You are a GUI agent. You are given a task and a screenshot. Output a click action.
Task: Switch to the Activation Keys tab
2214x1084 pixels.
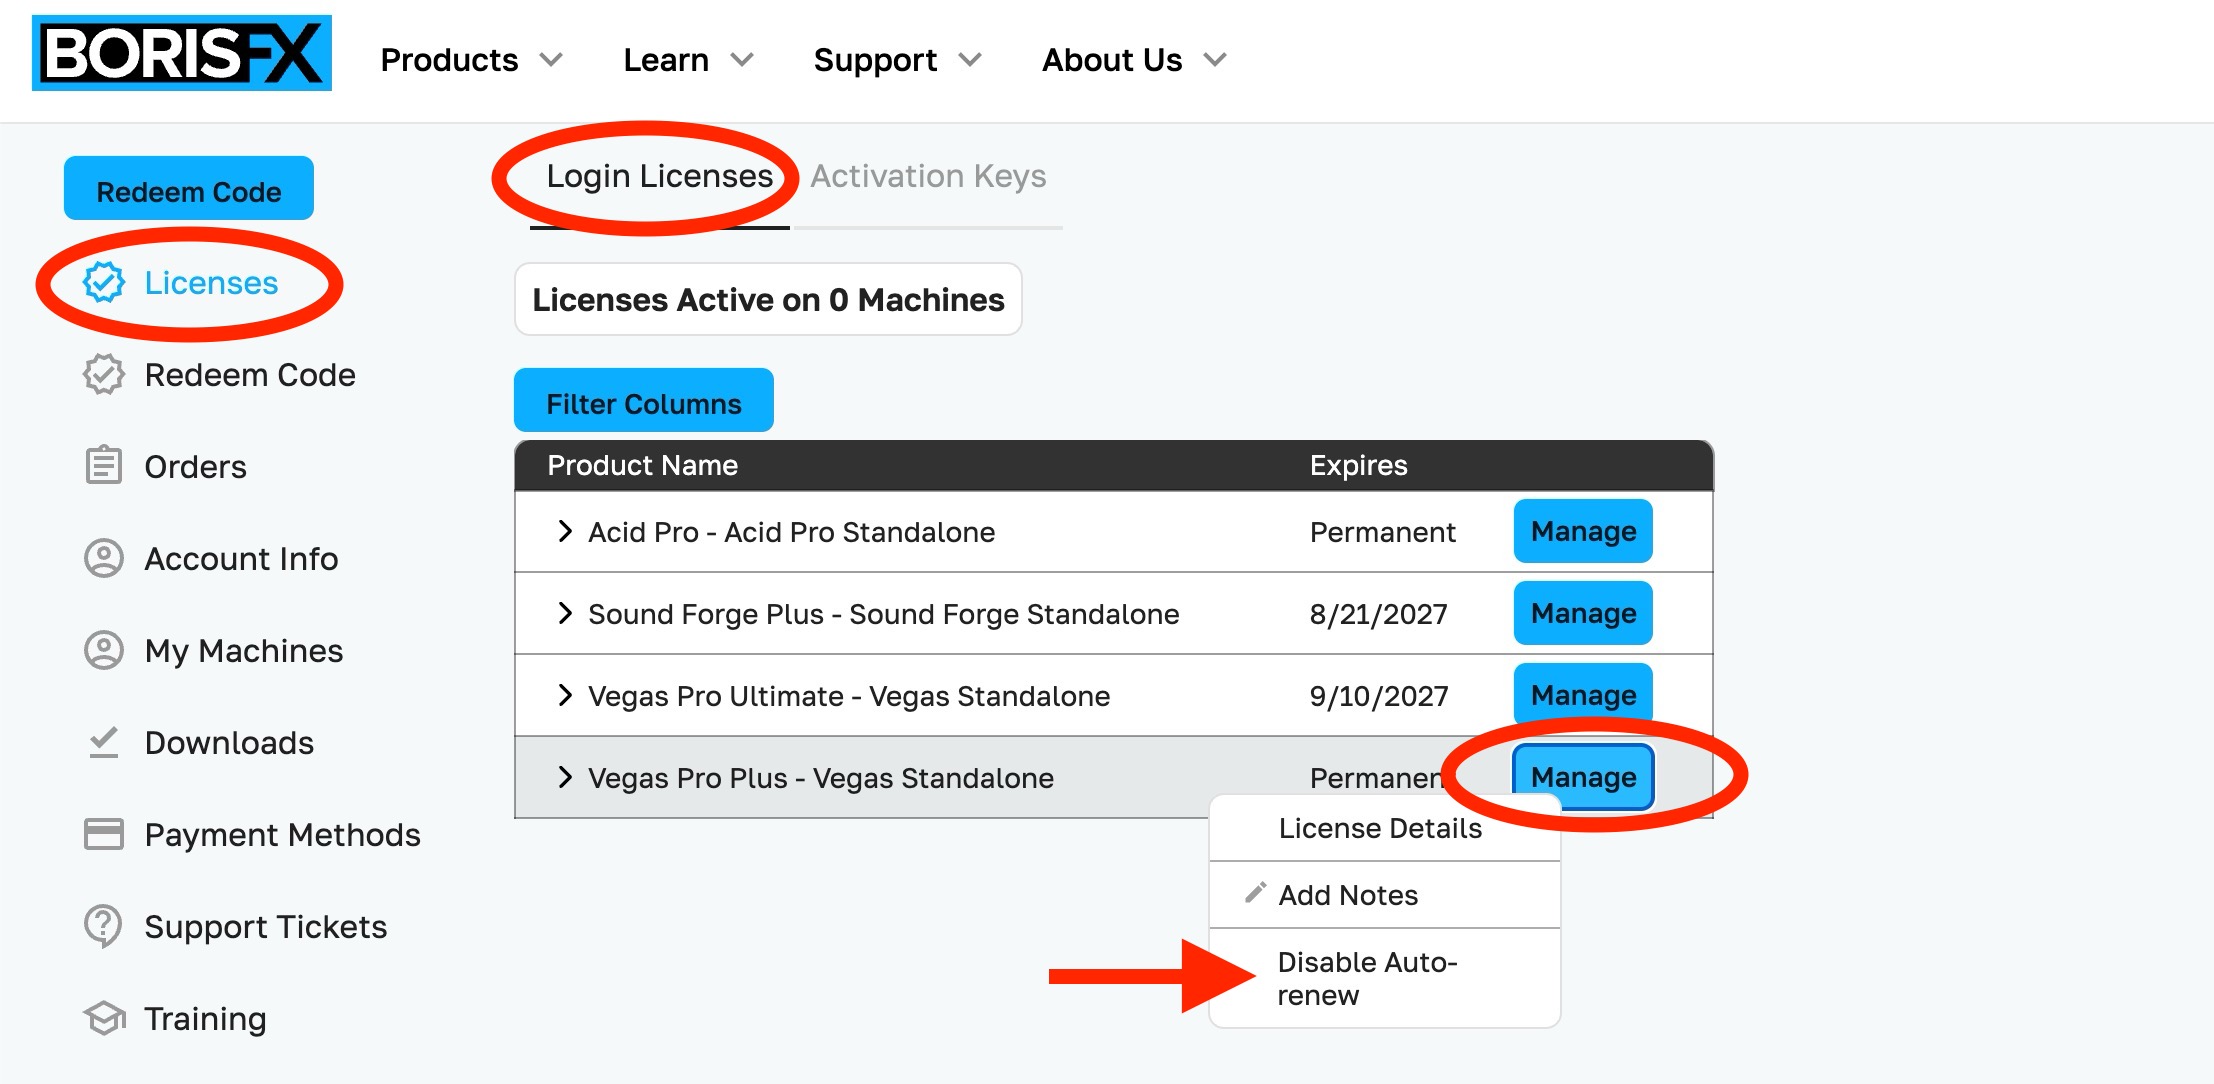pos(928,176)
